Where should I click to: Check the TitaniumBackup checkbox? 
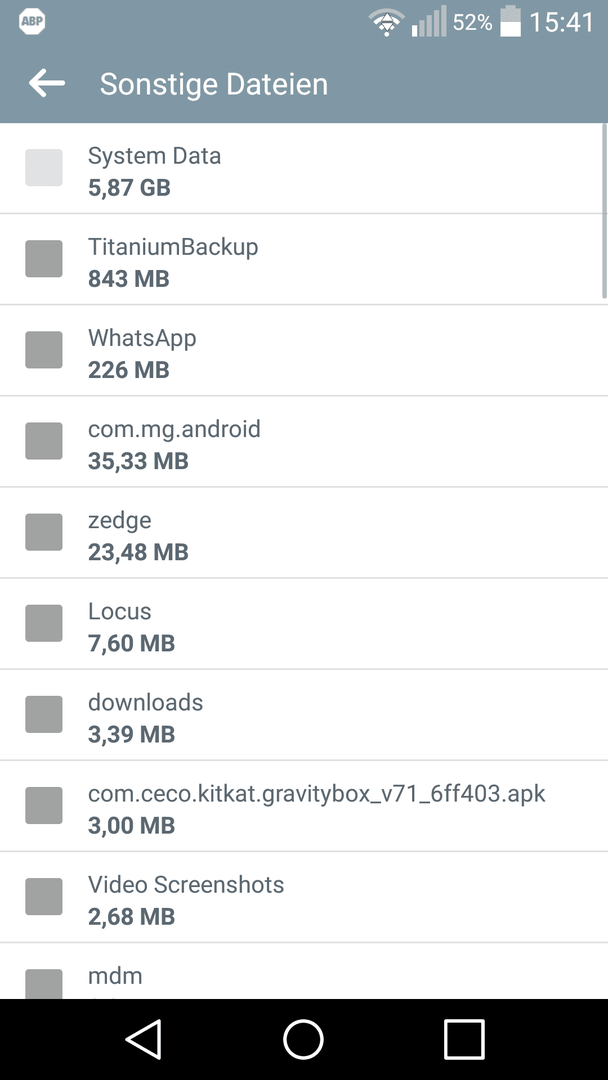tap(44, 259)
